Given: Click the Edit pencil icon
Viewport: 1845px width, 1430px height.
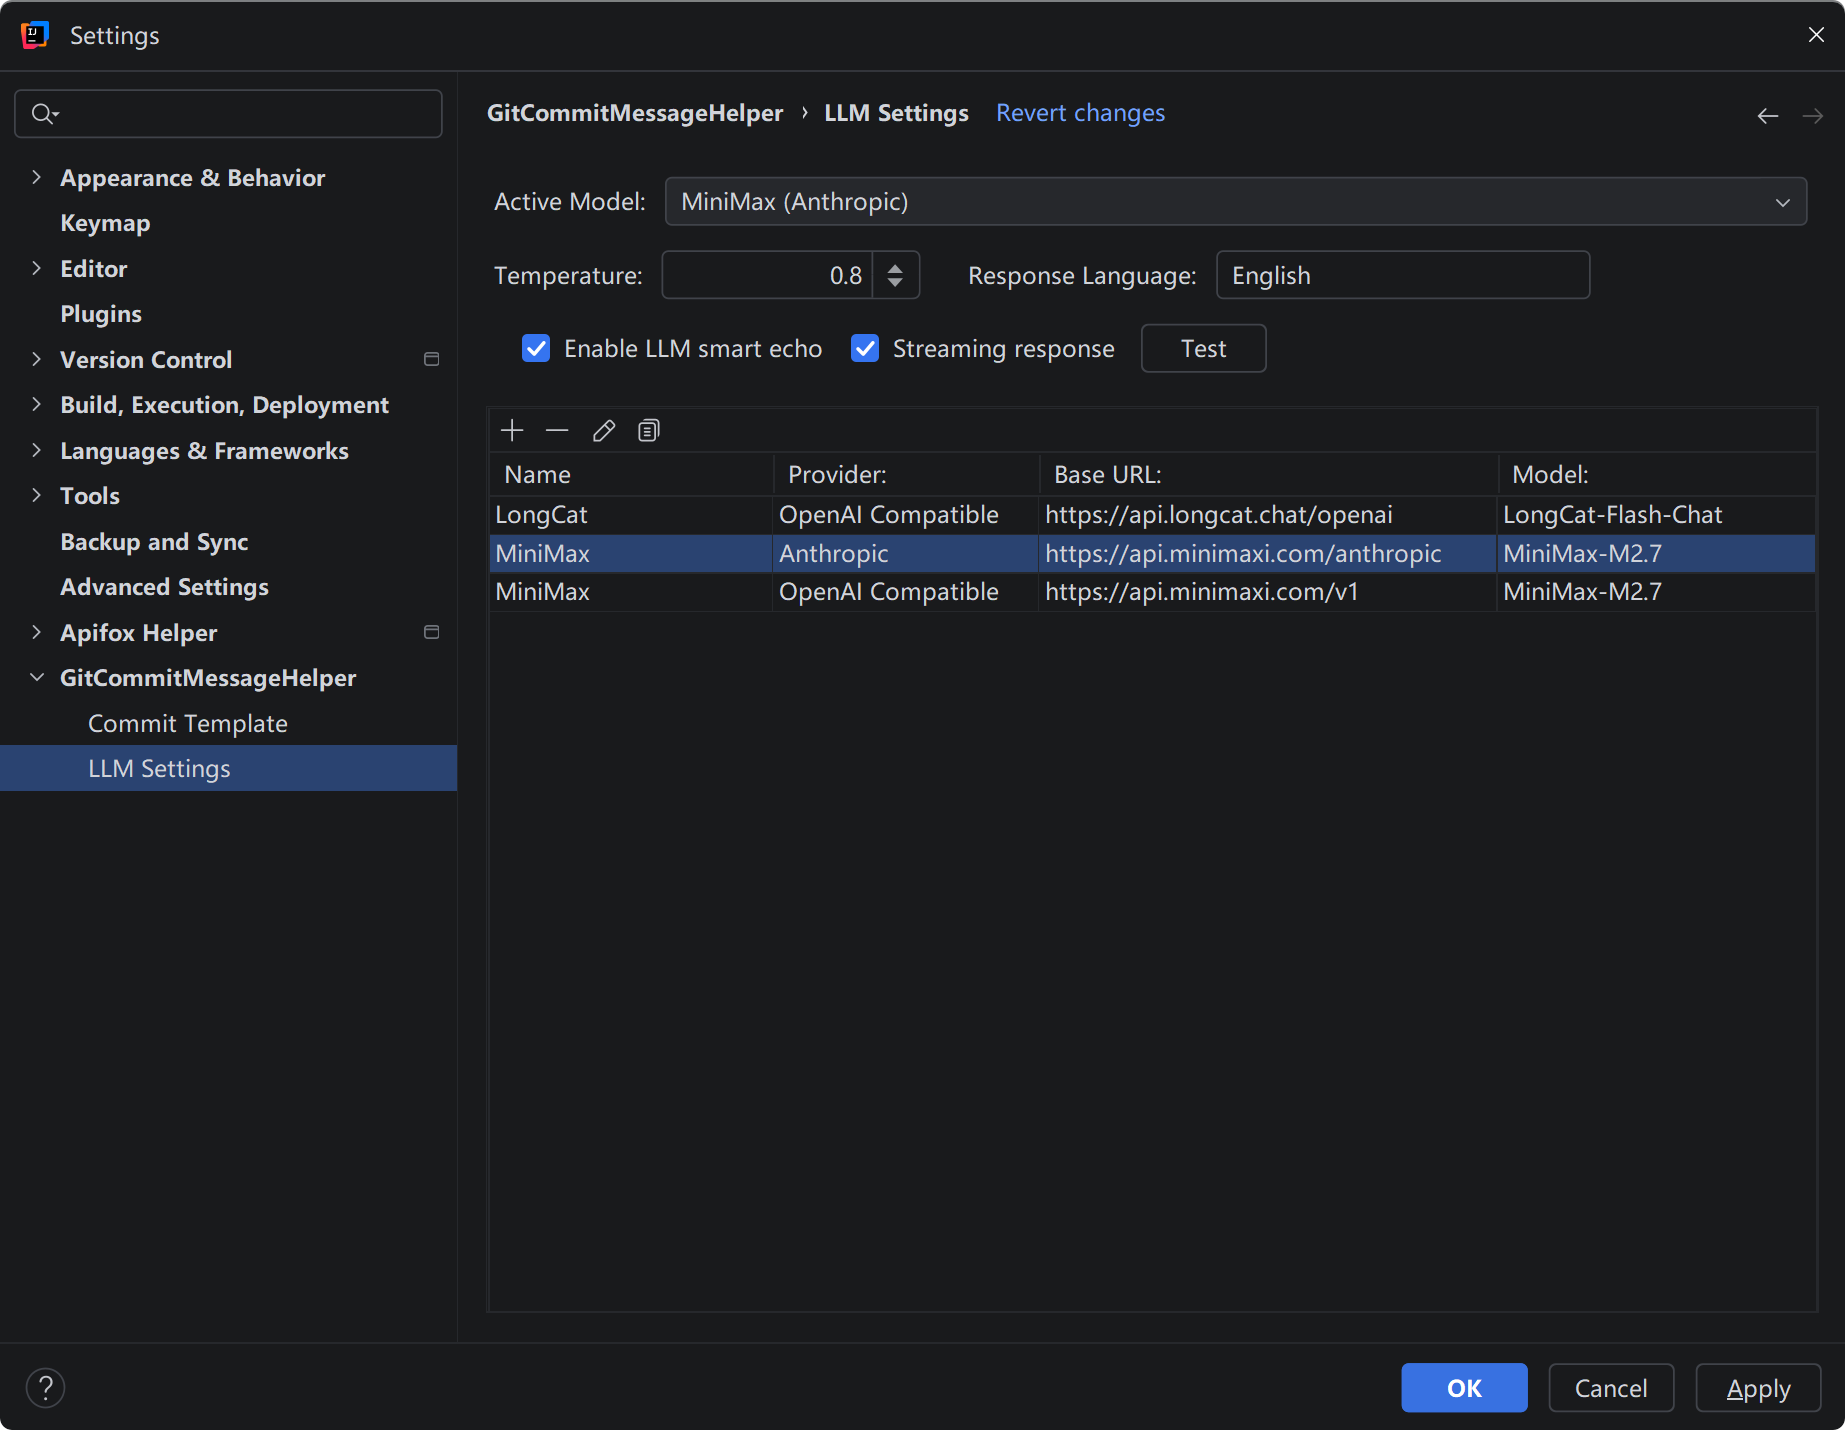Looking at the screenshot, I should tap(603, 430).
